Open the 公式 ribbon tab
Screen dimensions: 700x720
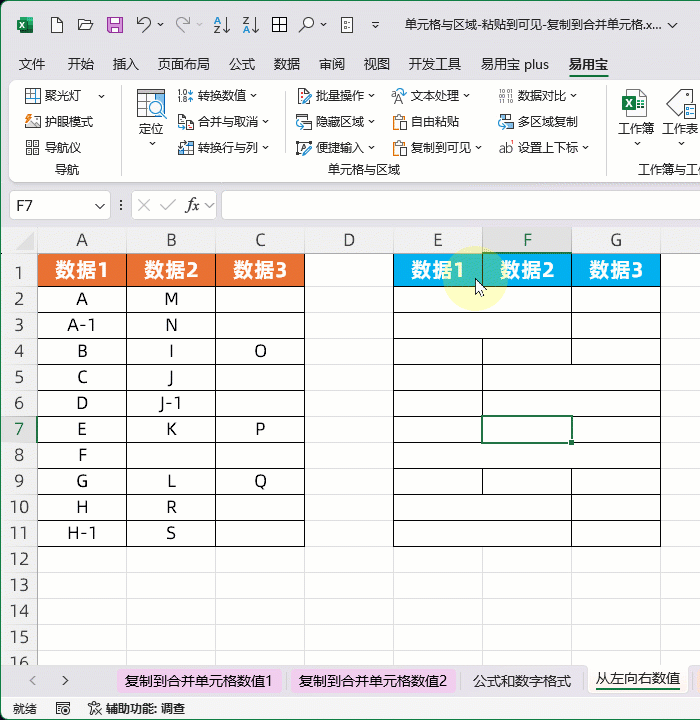[x=242, y=64]
